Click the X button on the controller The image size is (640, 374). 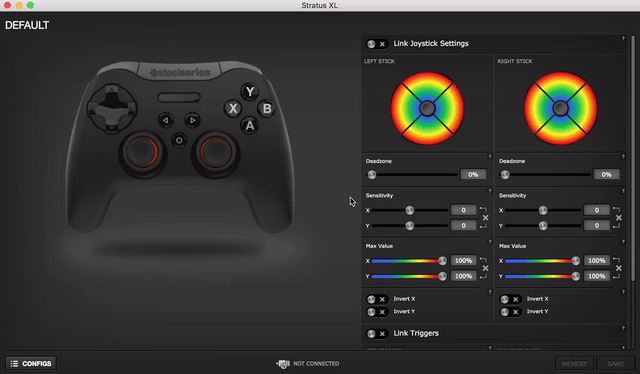(x=233, y=109)
